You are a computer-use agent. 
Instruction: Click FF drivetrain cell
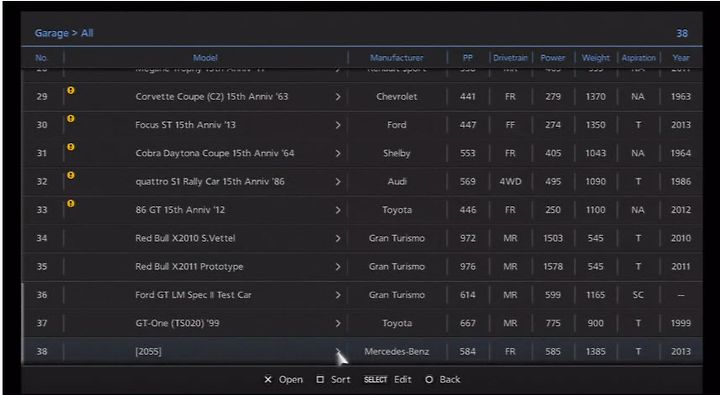tap(510, 125)
